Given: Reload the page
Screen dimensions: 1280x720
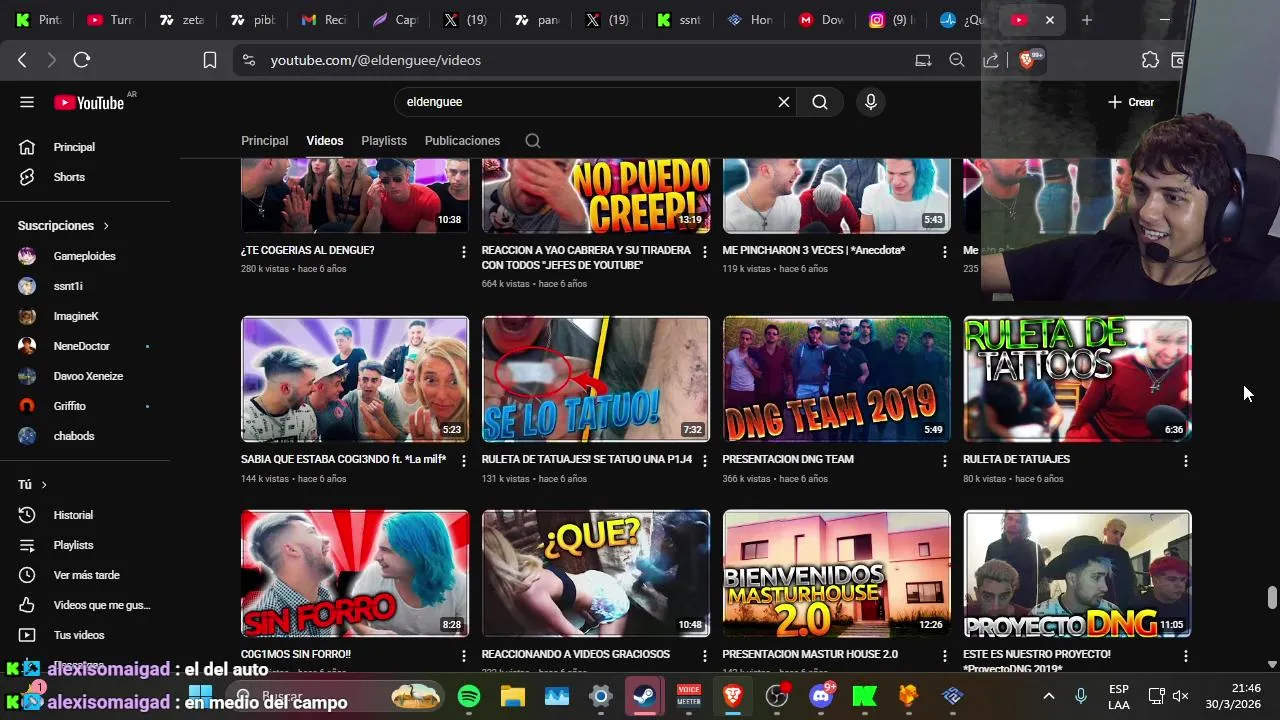Looking at the screenshot, I should pos(82,60).
